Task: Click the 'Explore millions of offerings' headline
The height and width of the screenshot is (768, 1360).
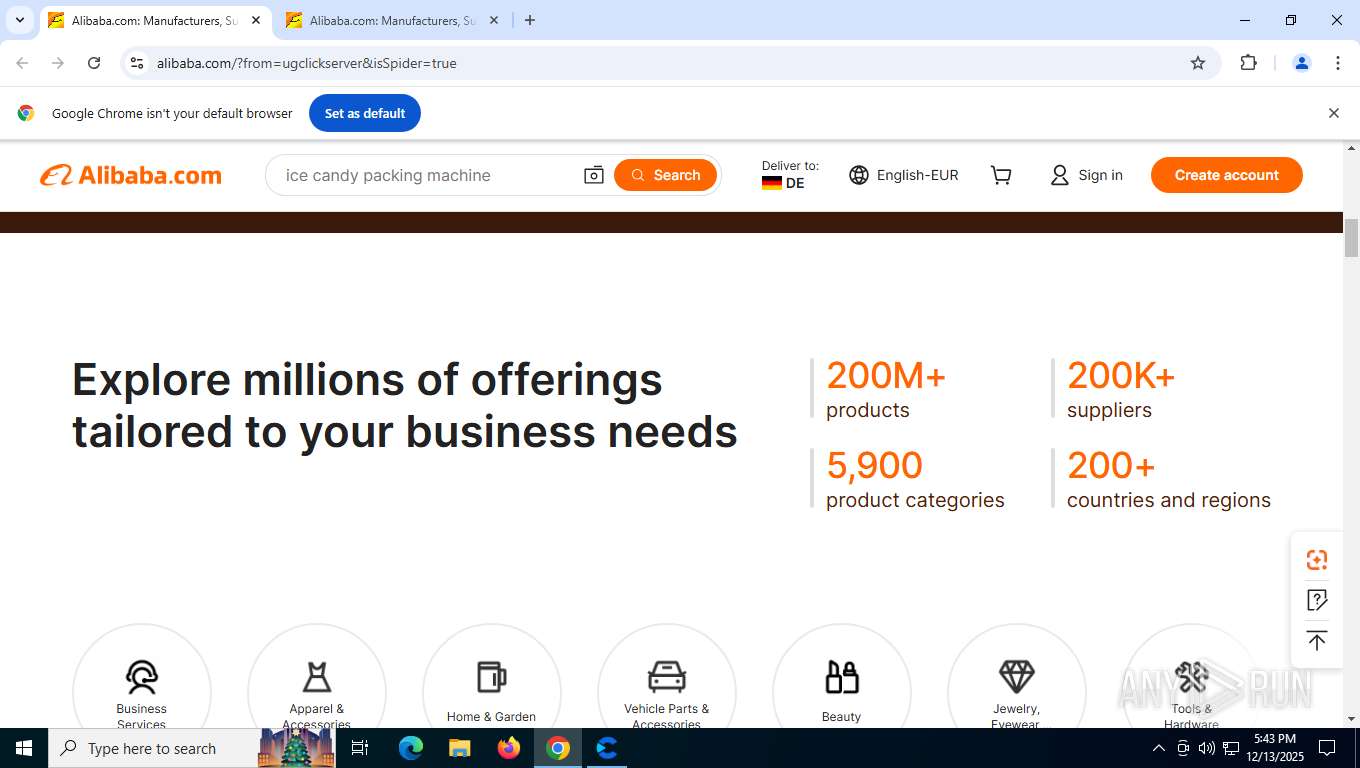Action: (x=405, y=406)
